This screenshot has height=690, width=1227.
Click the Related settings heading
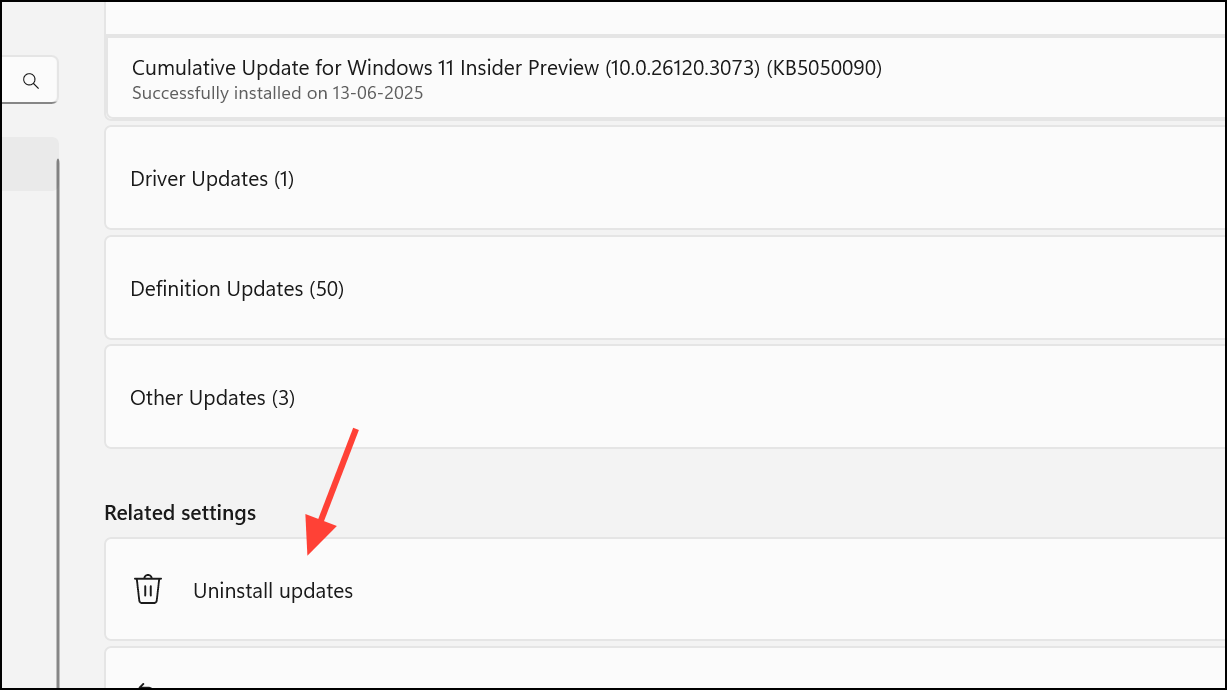click(180, 513)
